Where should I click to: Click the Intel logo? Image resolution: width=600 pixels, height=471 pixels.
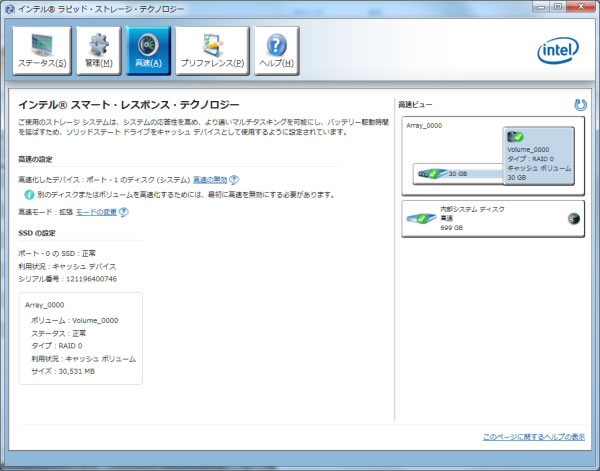click(558, 51)
